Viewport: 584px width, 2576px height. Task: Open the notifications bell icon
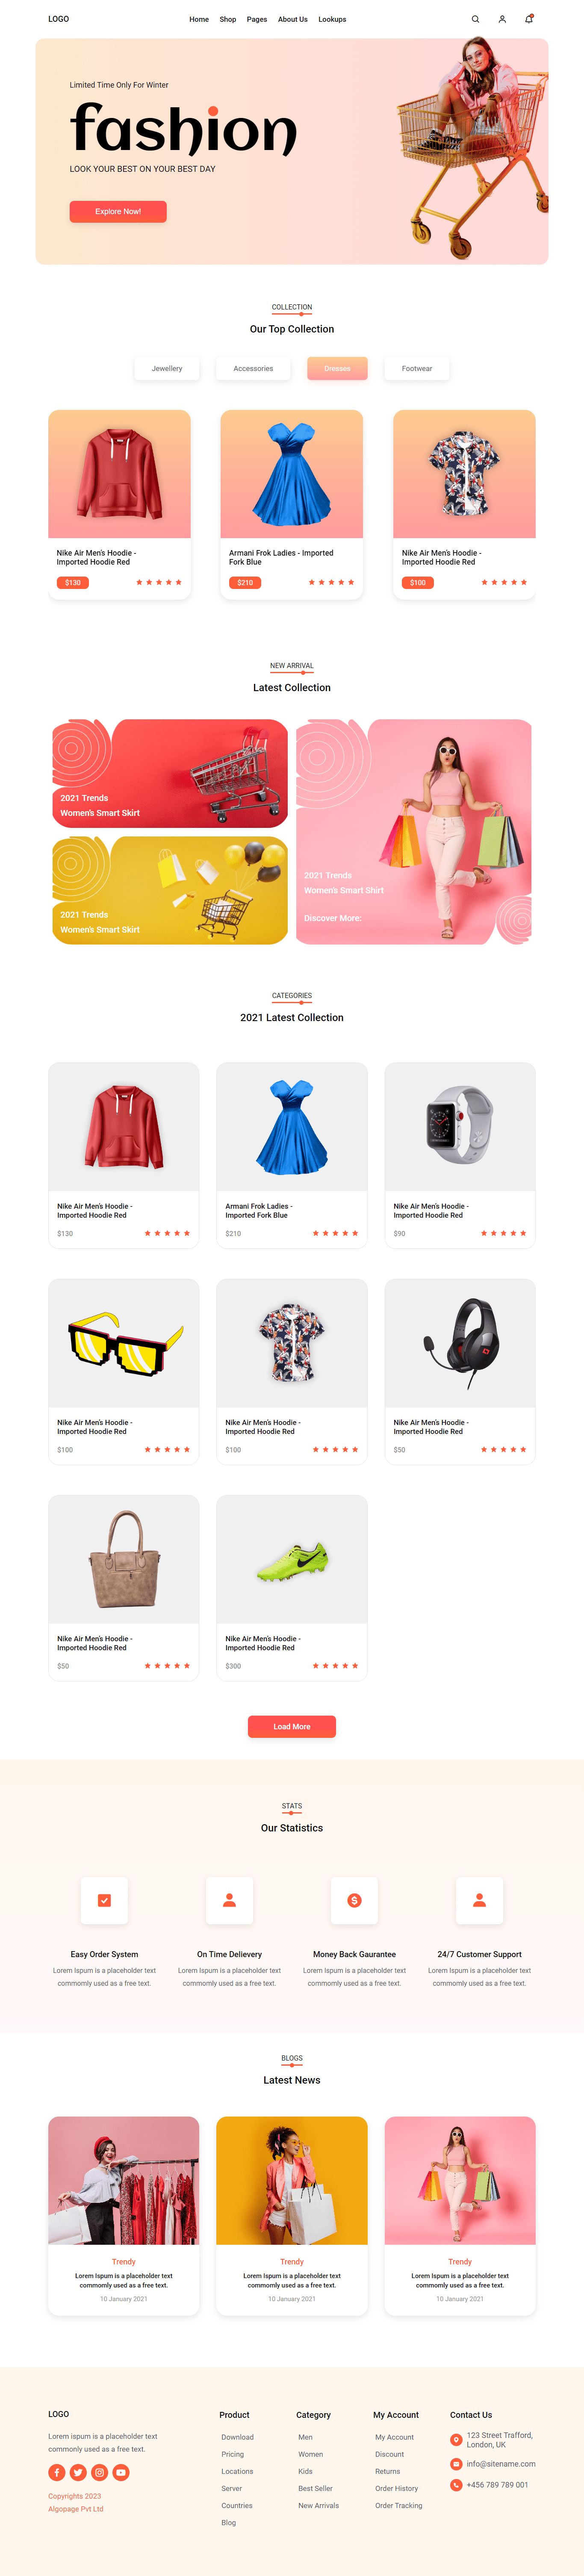point(529,19)
